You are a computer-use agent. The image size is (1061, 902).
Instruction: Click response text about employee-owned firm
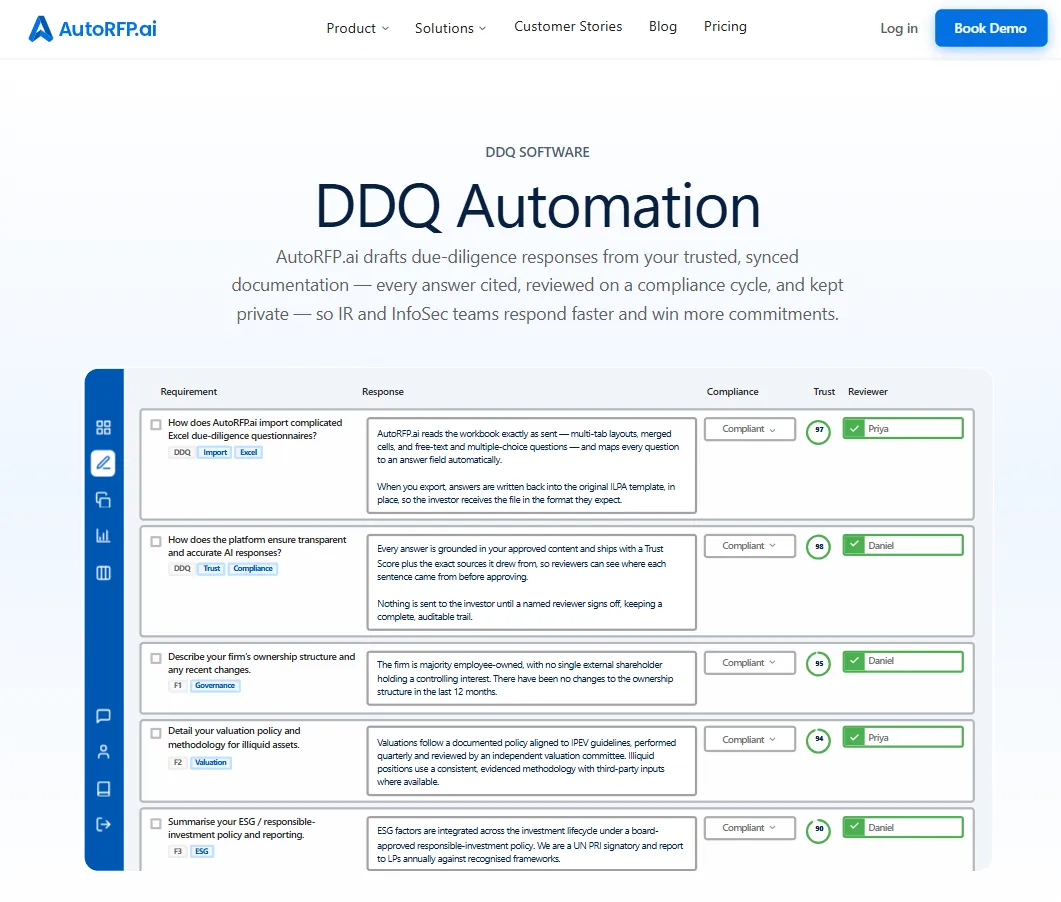[x=531, y=678]
